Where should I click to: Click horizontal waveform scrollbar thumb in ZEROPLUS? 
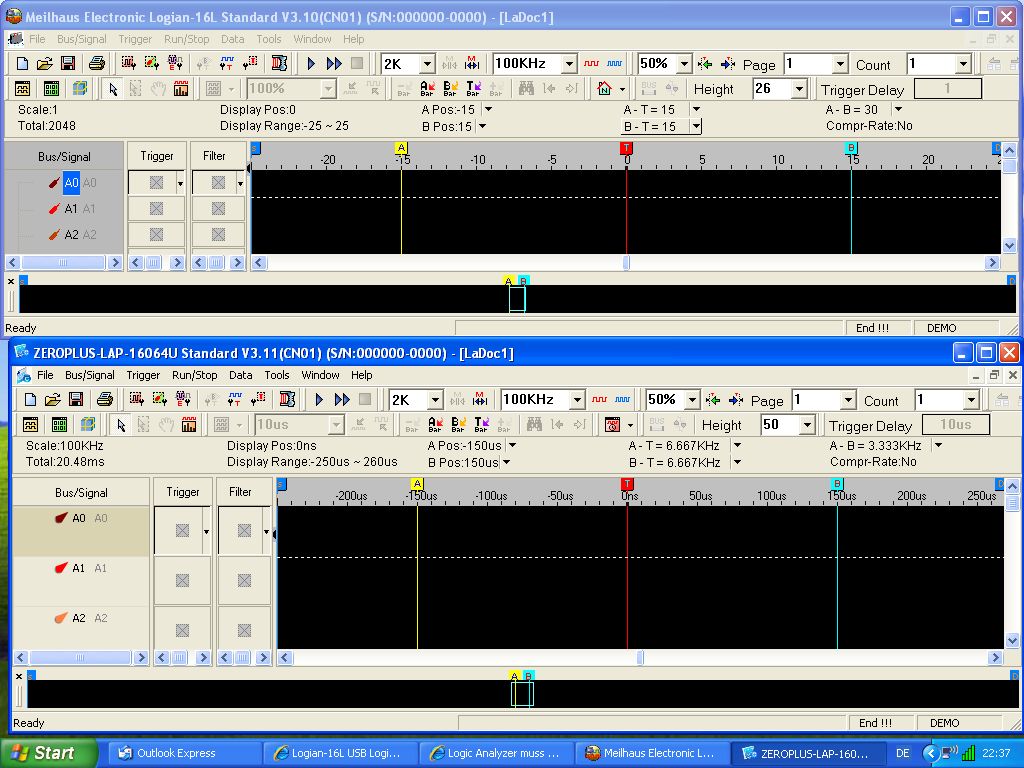(x=640, y=658)
